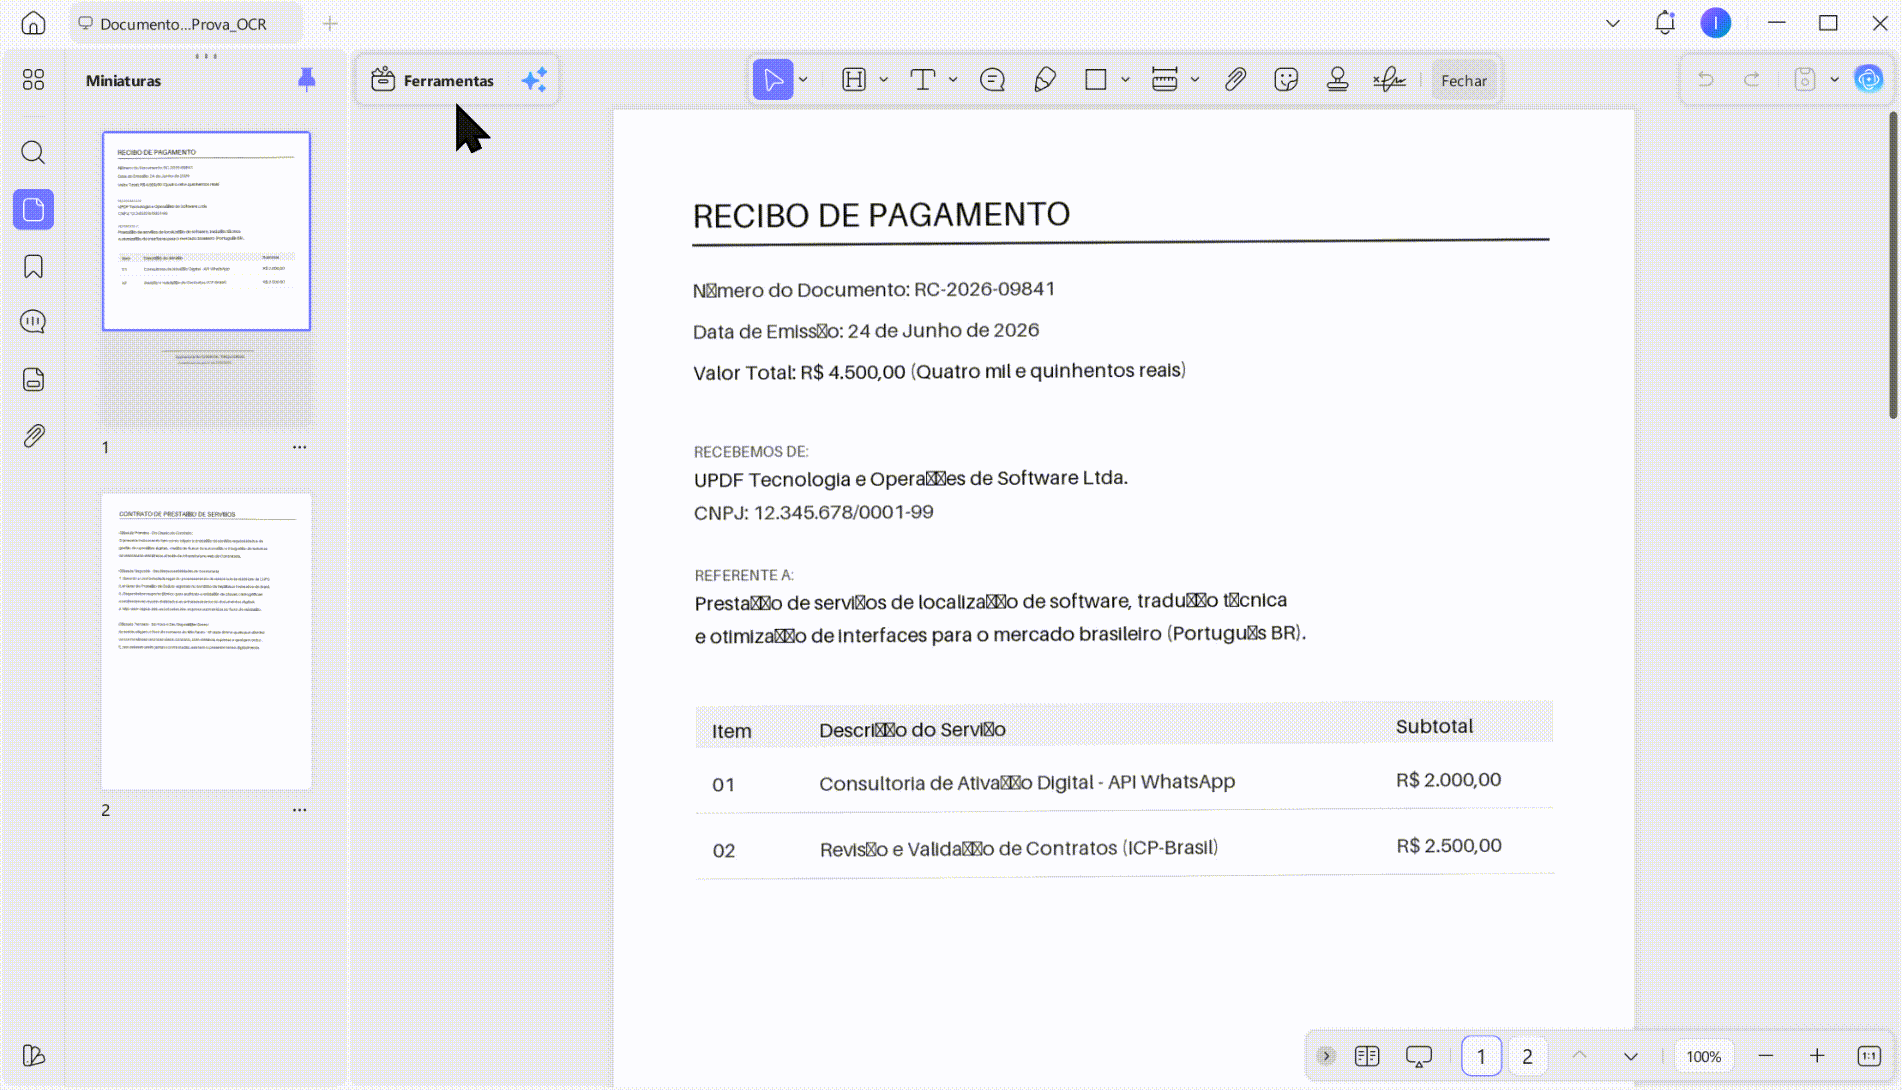Select the rectangle shape tool
This screenshot has height=1090, width=1902.
(1096, 80)
